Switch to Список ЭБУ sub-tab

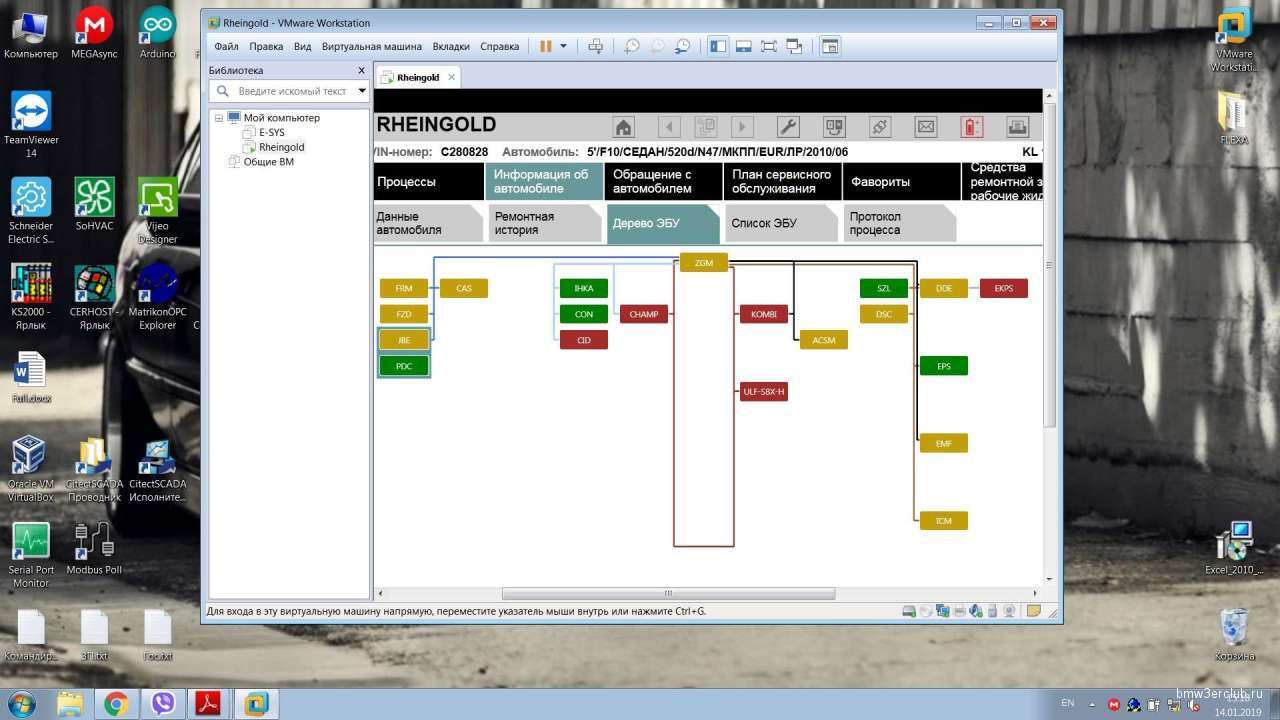pyautogui.click(x=782, y=223)
